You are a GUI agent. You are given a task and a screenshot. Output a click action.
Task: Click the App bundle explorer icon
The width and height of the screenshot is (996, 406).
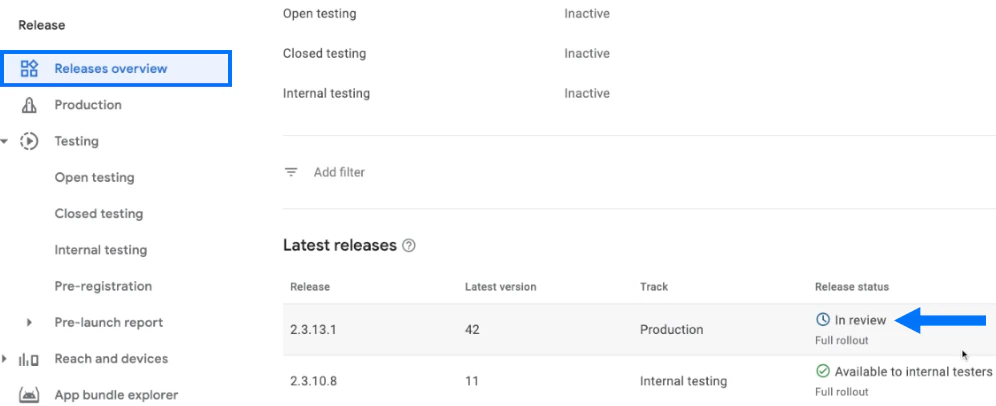(29, 395)
